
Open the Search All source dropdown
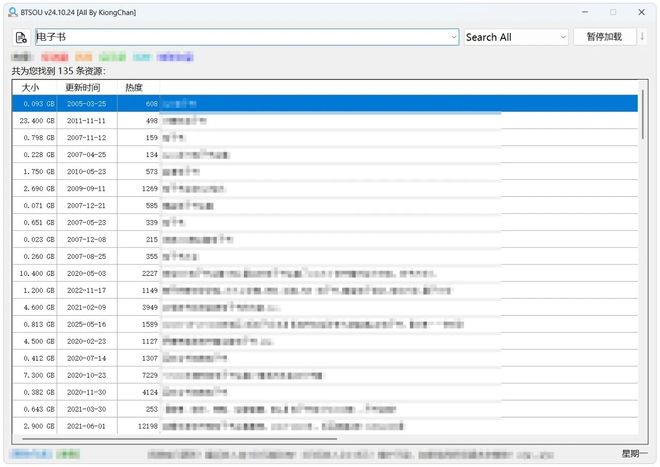click(x=515, y=37)
